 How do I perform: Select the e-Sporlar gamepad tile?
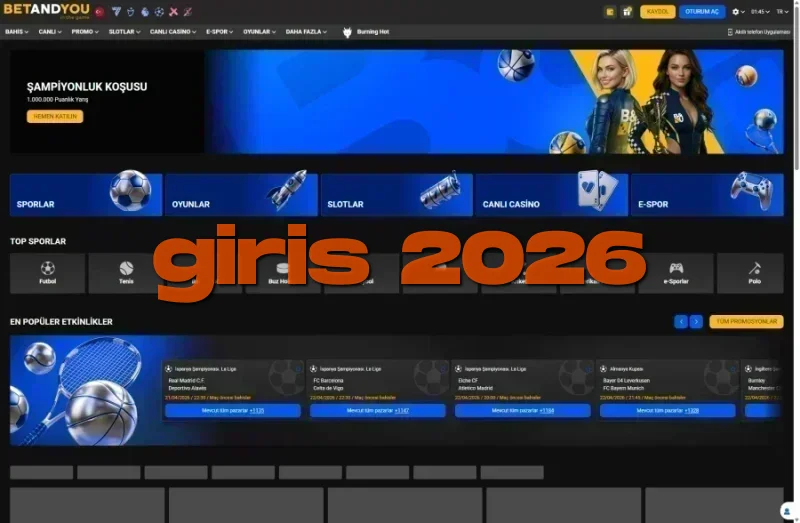[x=676, y=273]
